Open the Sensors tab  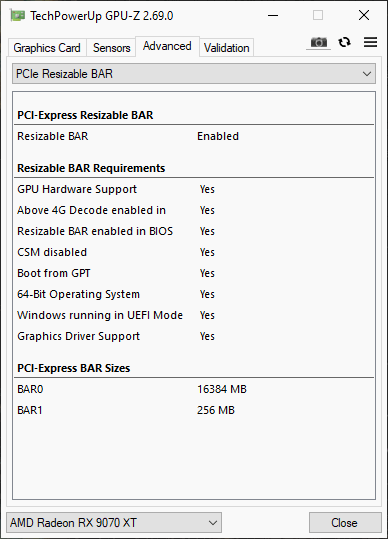pos(111,48)
